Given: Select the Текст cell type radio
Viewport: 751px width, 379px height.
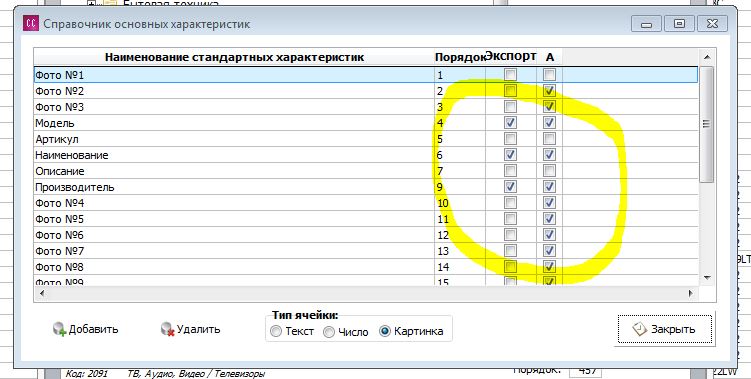Looking at the screenshot, I should pyautogui.click(x=276, y=332).
